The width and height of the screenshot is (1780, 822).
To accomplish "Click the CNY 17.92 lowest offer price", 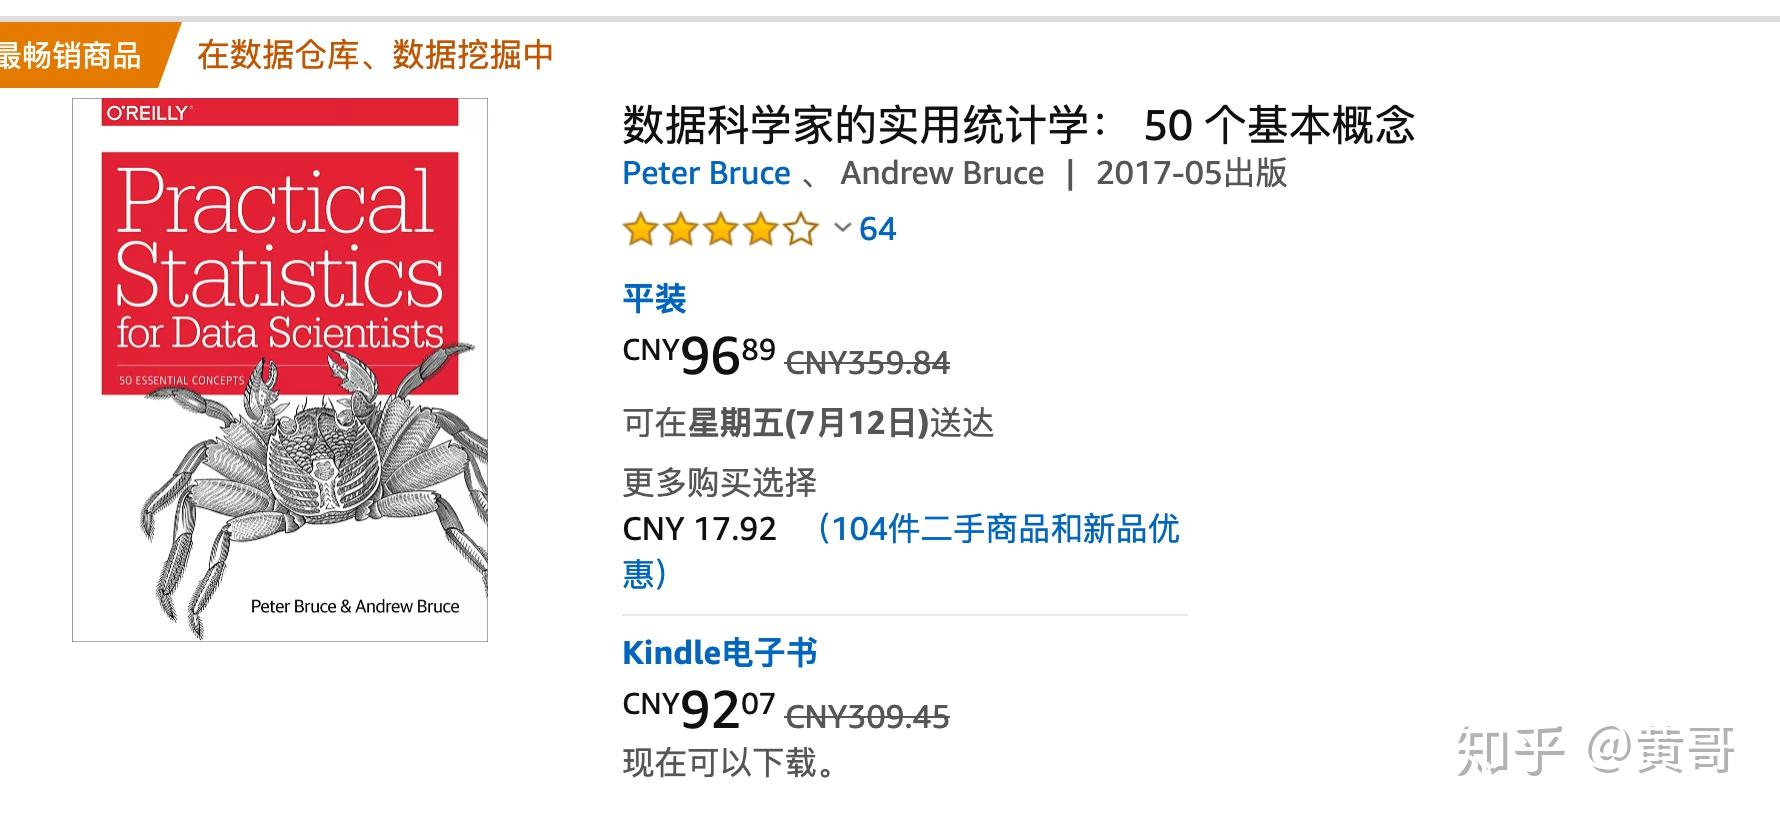I will 699,529.
